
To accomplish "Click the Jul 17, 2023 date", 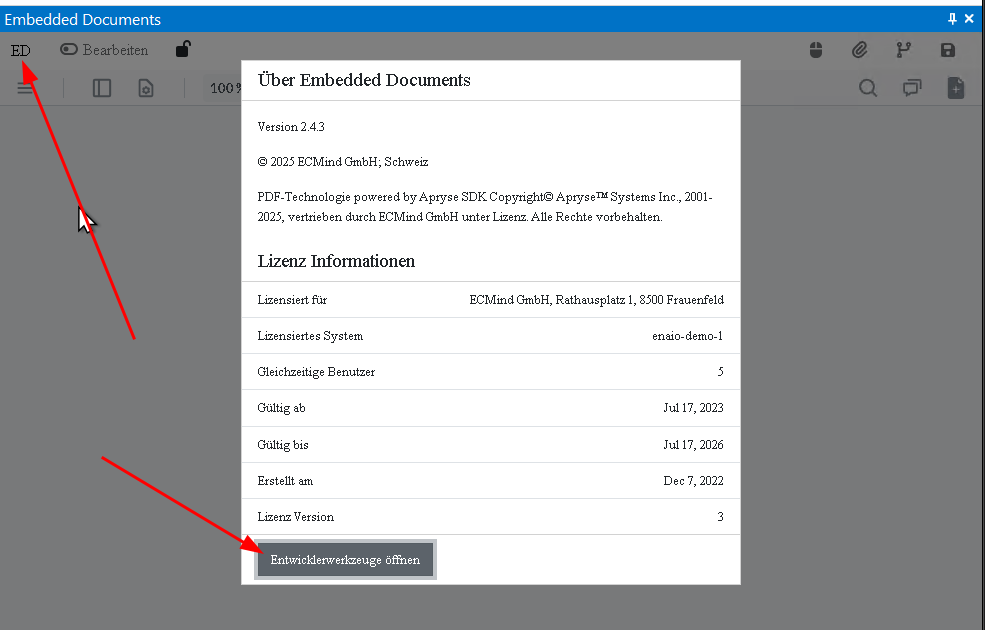I will point(694,408).
